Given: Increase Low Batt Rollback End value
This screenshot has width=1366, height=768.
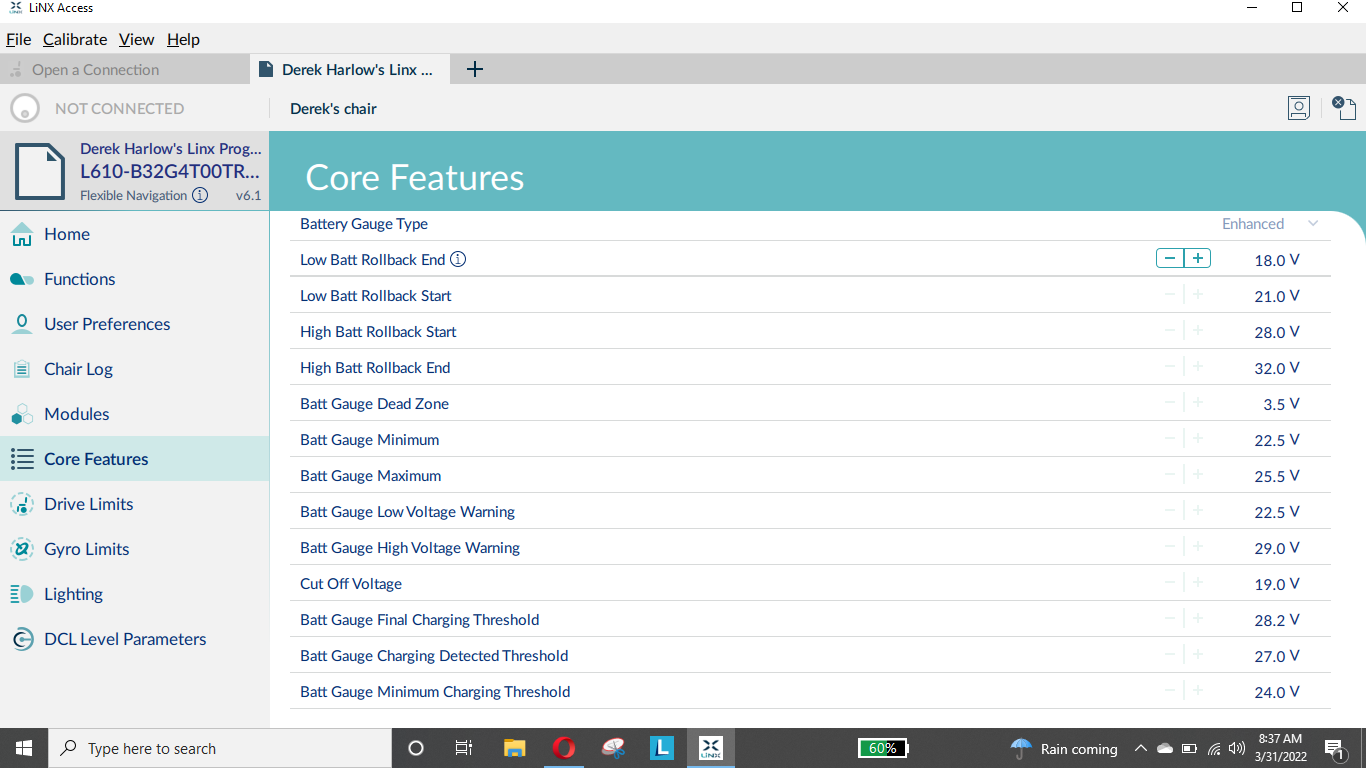Looking at the screenshot, I should coord(1197,259).
